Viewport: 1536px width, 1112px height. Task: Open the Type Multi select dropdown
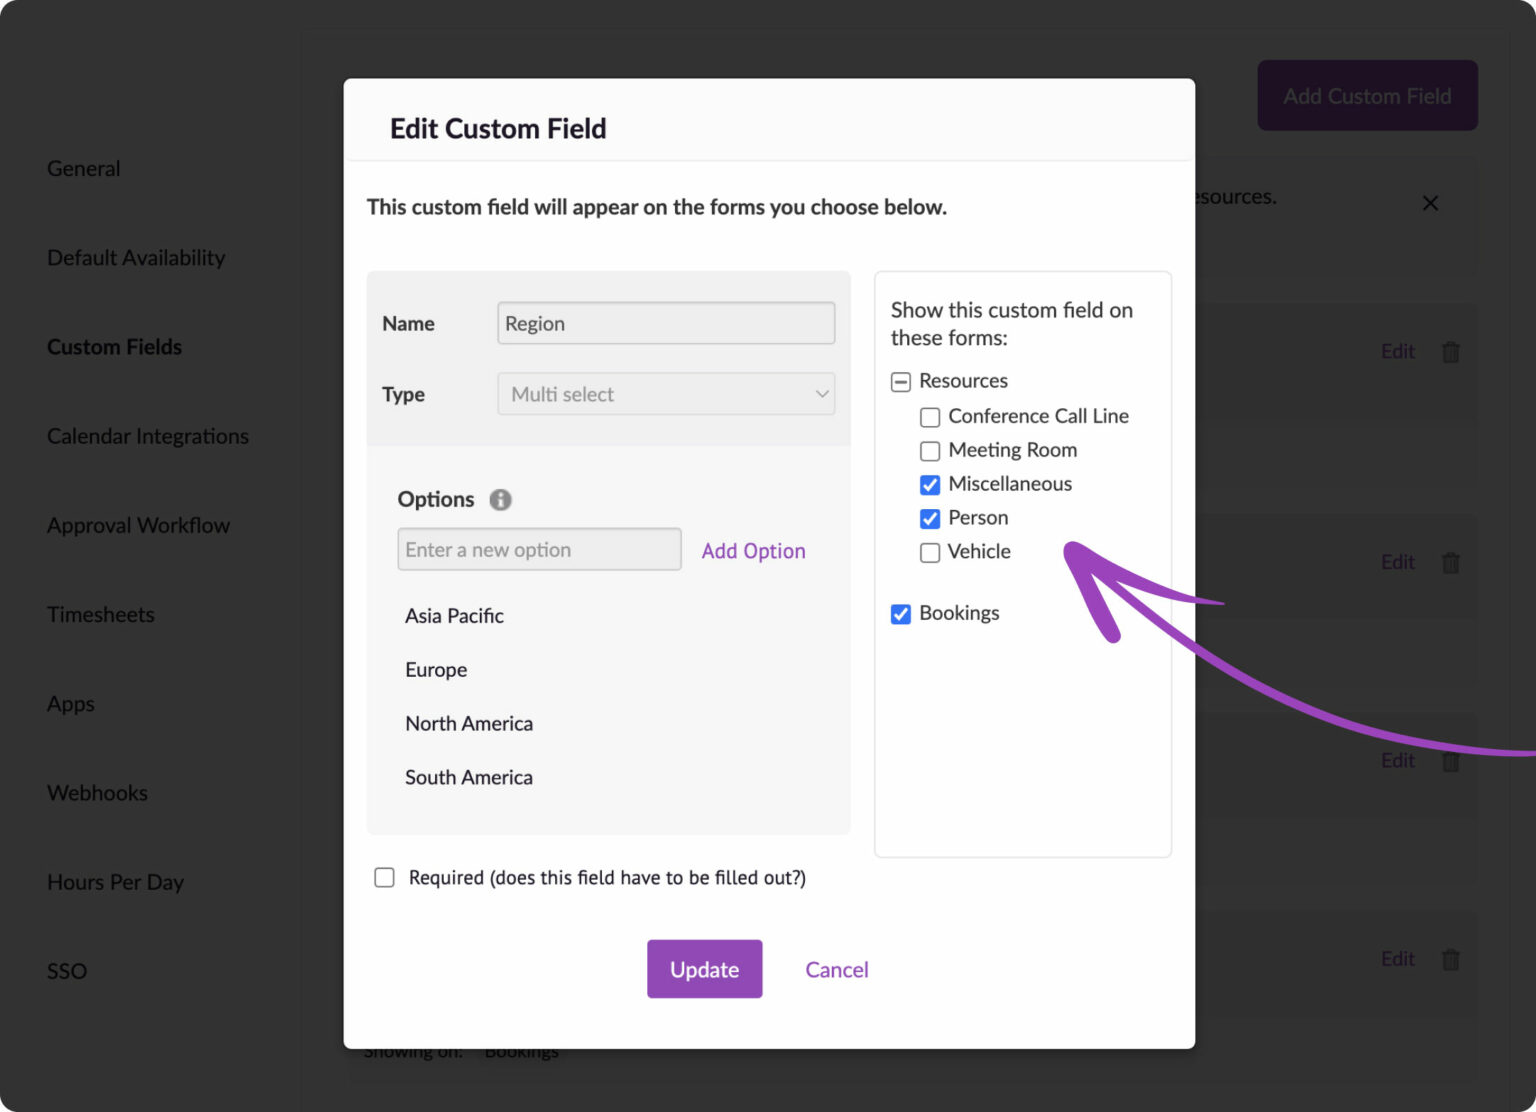665,394
